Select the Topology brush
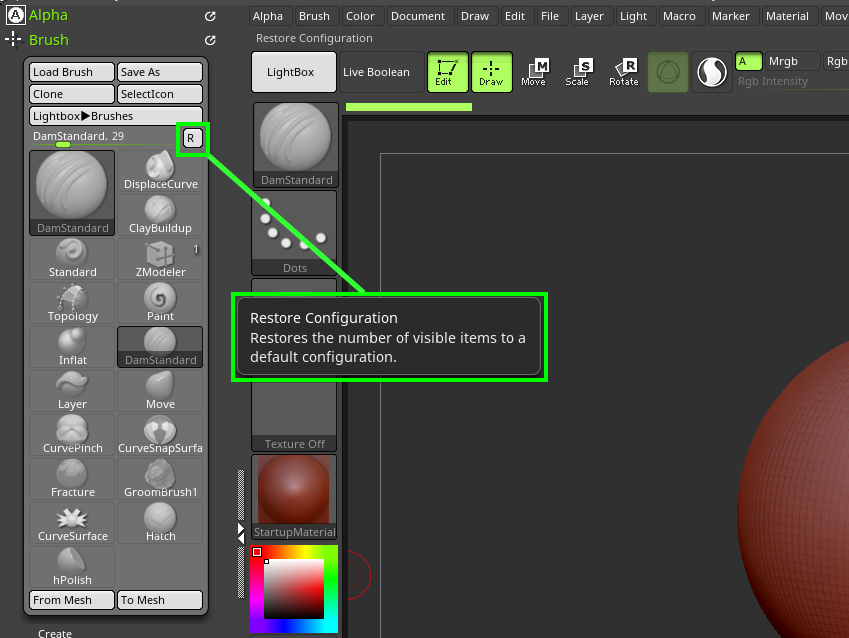The width and height of the screenshot is (849, 638). click(72, 303)
